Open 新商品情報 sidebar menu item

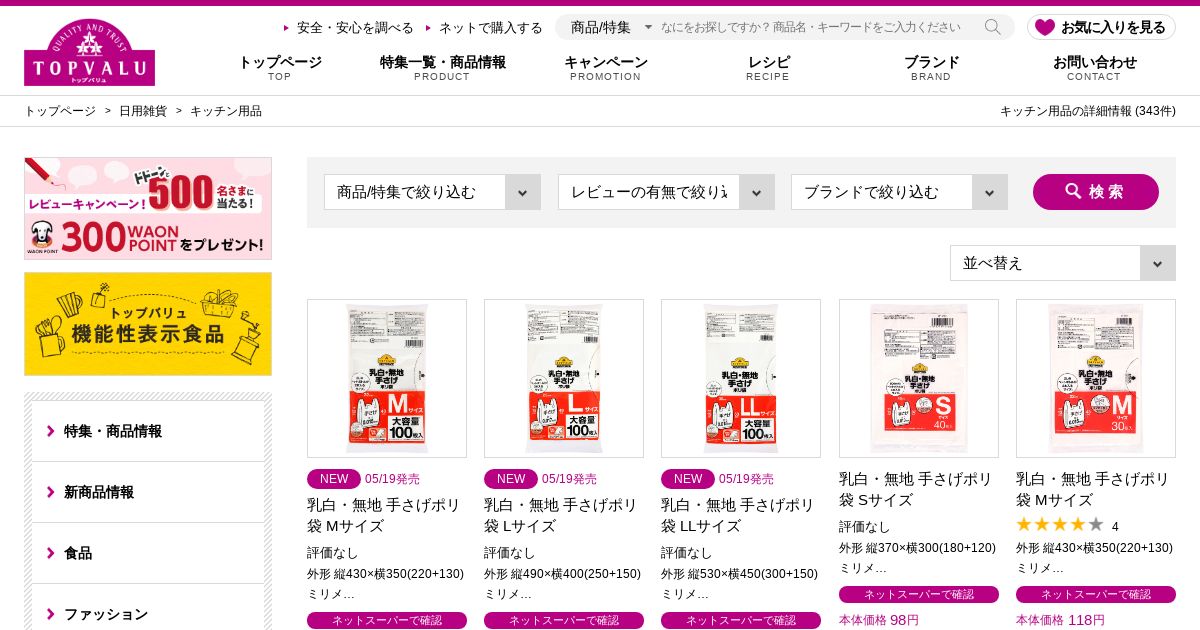tap(148, 492)
